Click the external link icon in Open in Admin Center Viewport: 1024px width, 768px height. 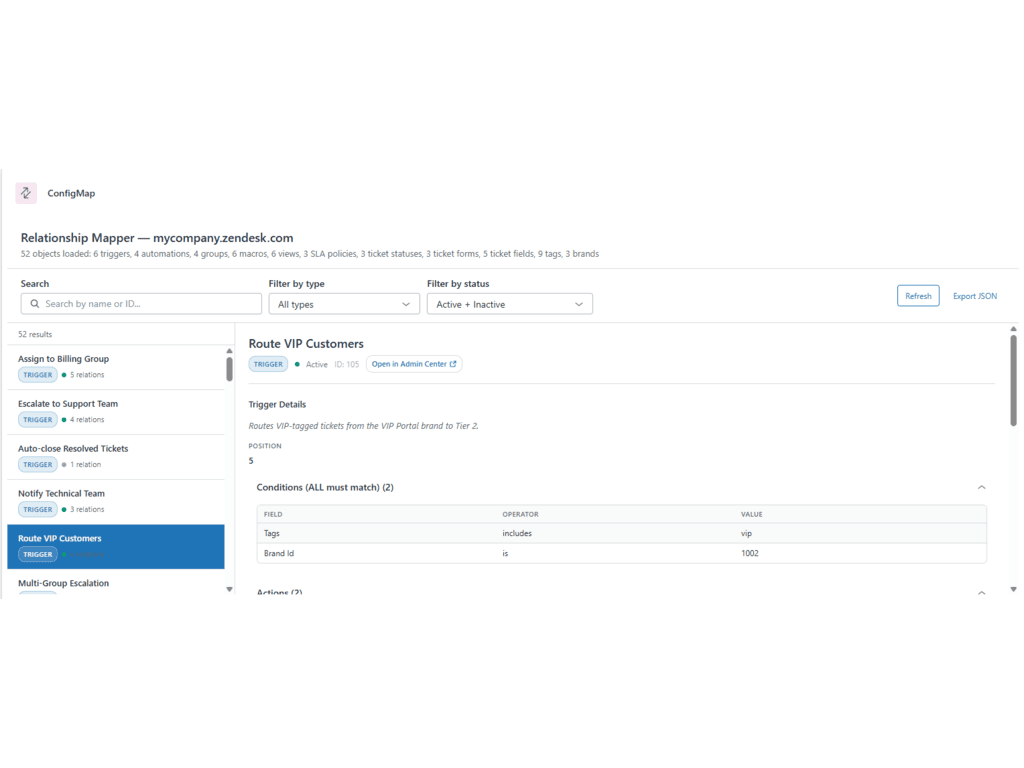point(453,364)
